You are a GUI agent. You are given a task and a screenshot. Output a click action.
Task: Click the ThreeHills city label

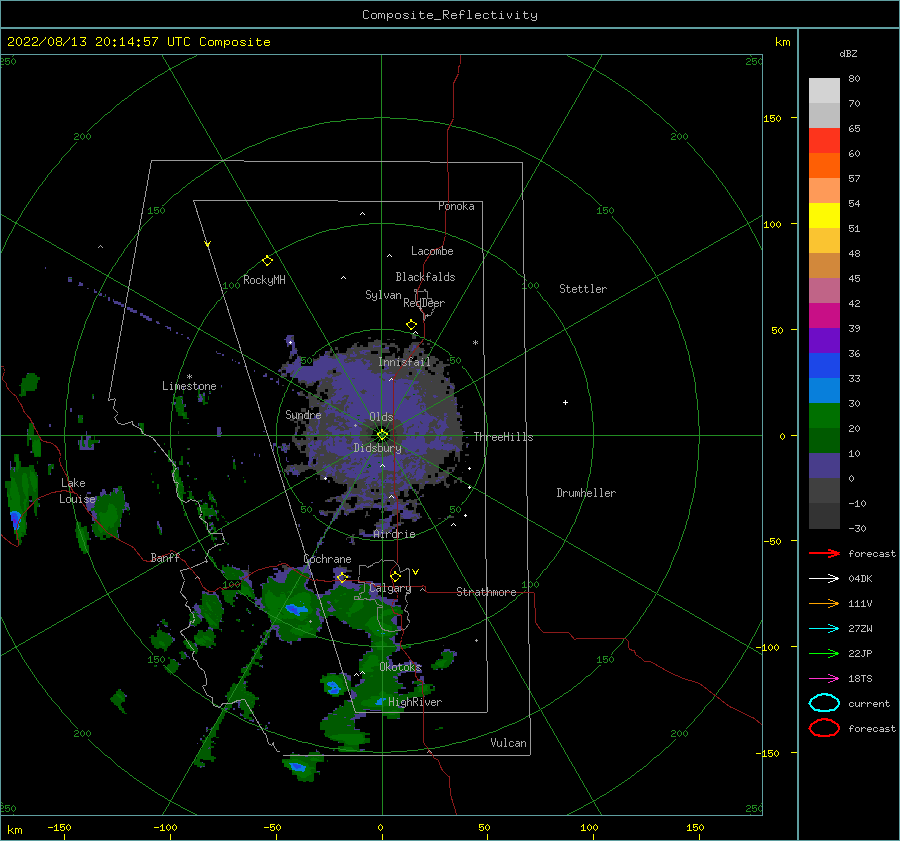click(x=503, y=437)
